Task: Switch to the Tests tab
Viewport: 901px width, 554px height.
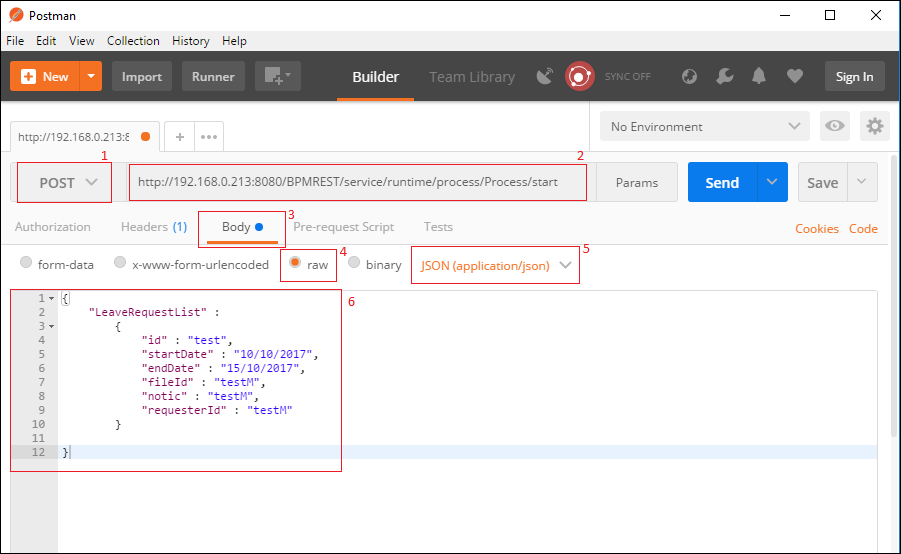Action: [x=438, y=227]
